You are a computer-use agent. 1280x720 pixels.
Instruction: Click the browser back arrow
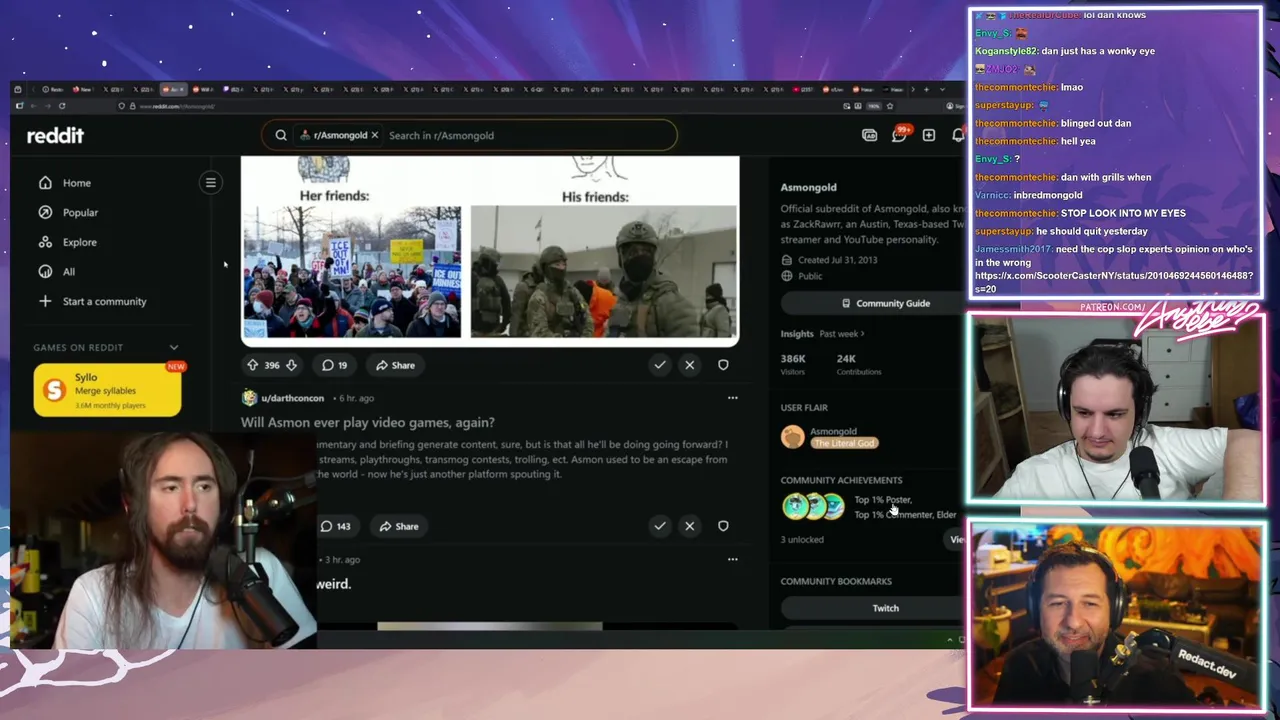click(x=32, y=106)
